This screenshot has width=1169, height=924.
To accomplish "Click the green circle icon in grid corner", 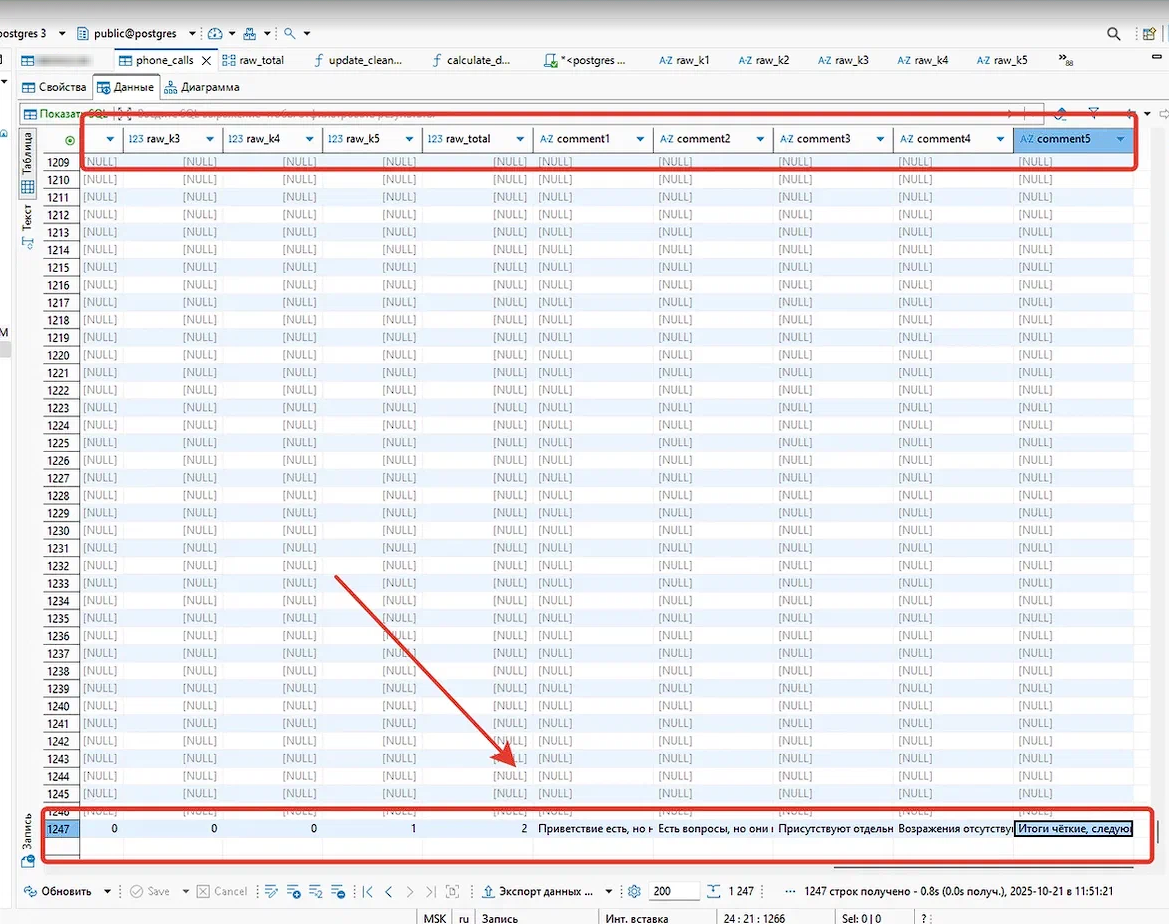I will 69,140.
